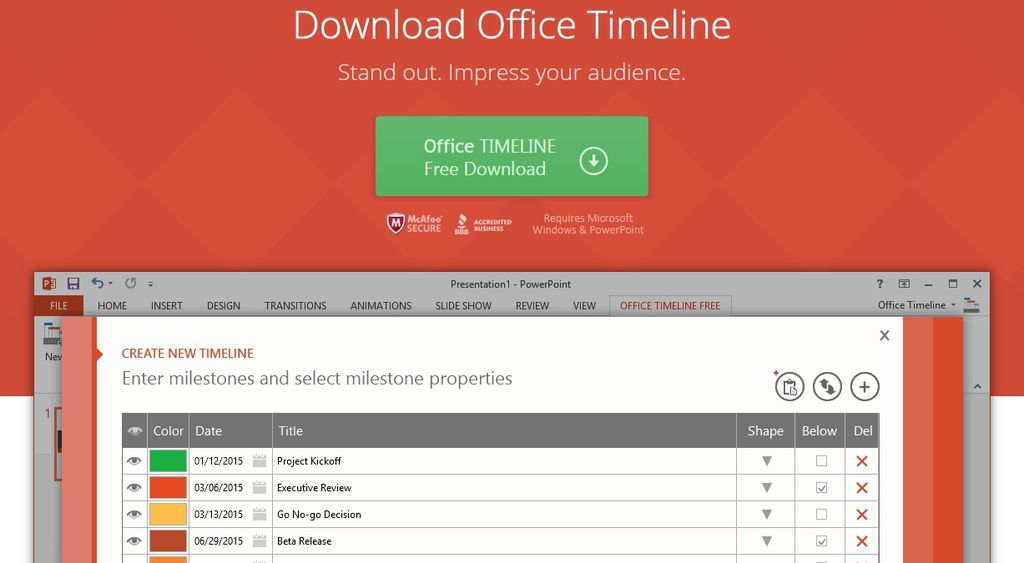The height and width of the screenshot is (563, 1024).
Task: Toggle visibility of Project Kickoff milestone
Action: tap(134, 461)
